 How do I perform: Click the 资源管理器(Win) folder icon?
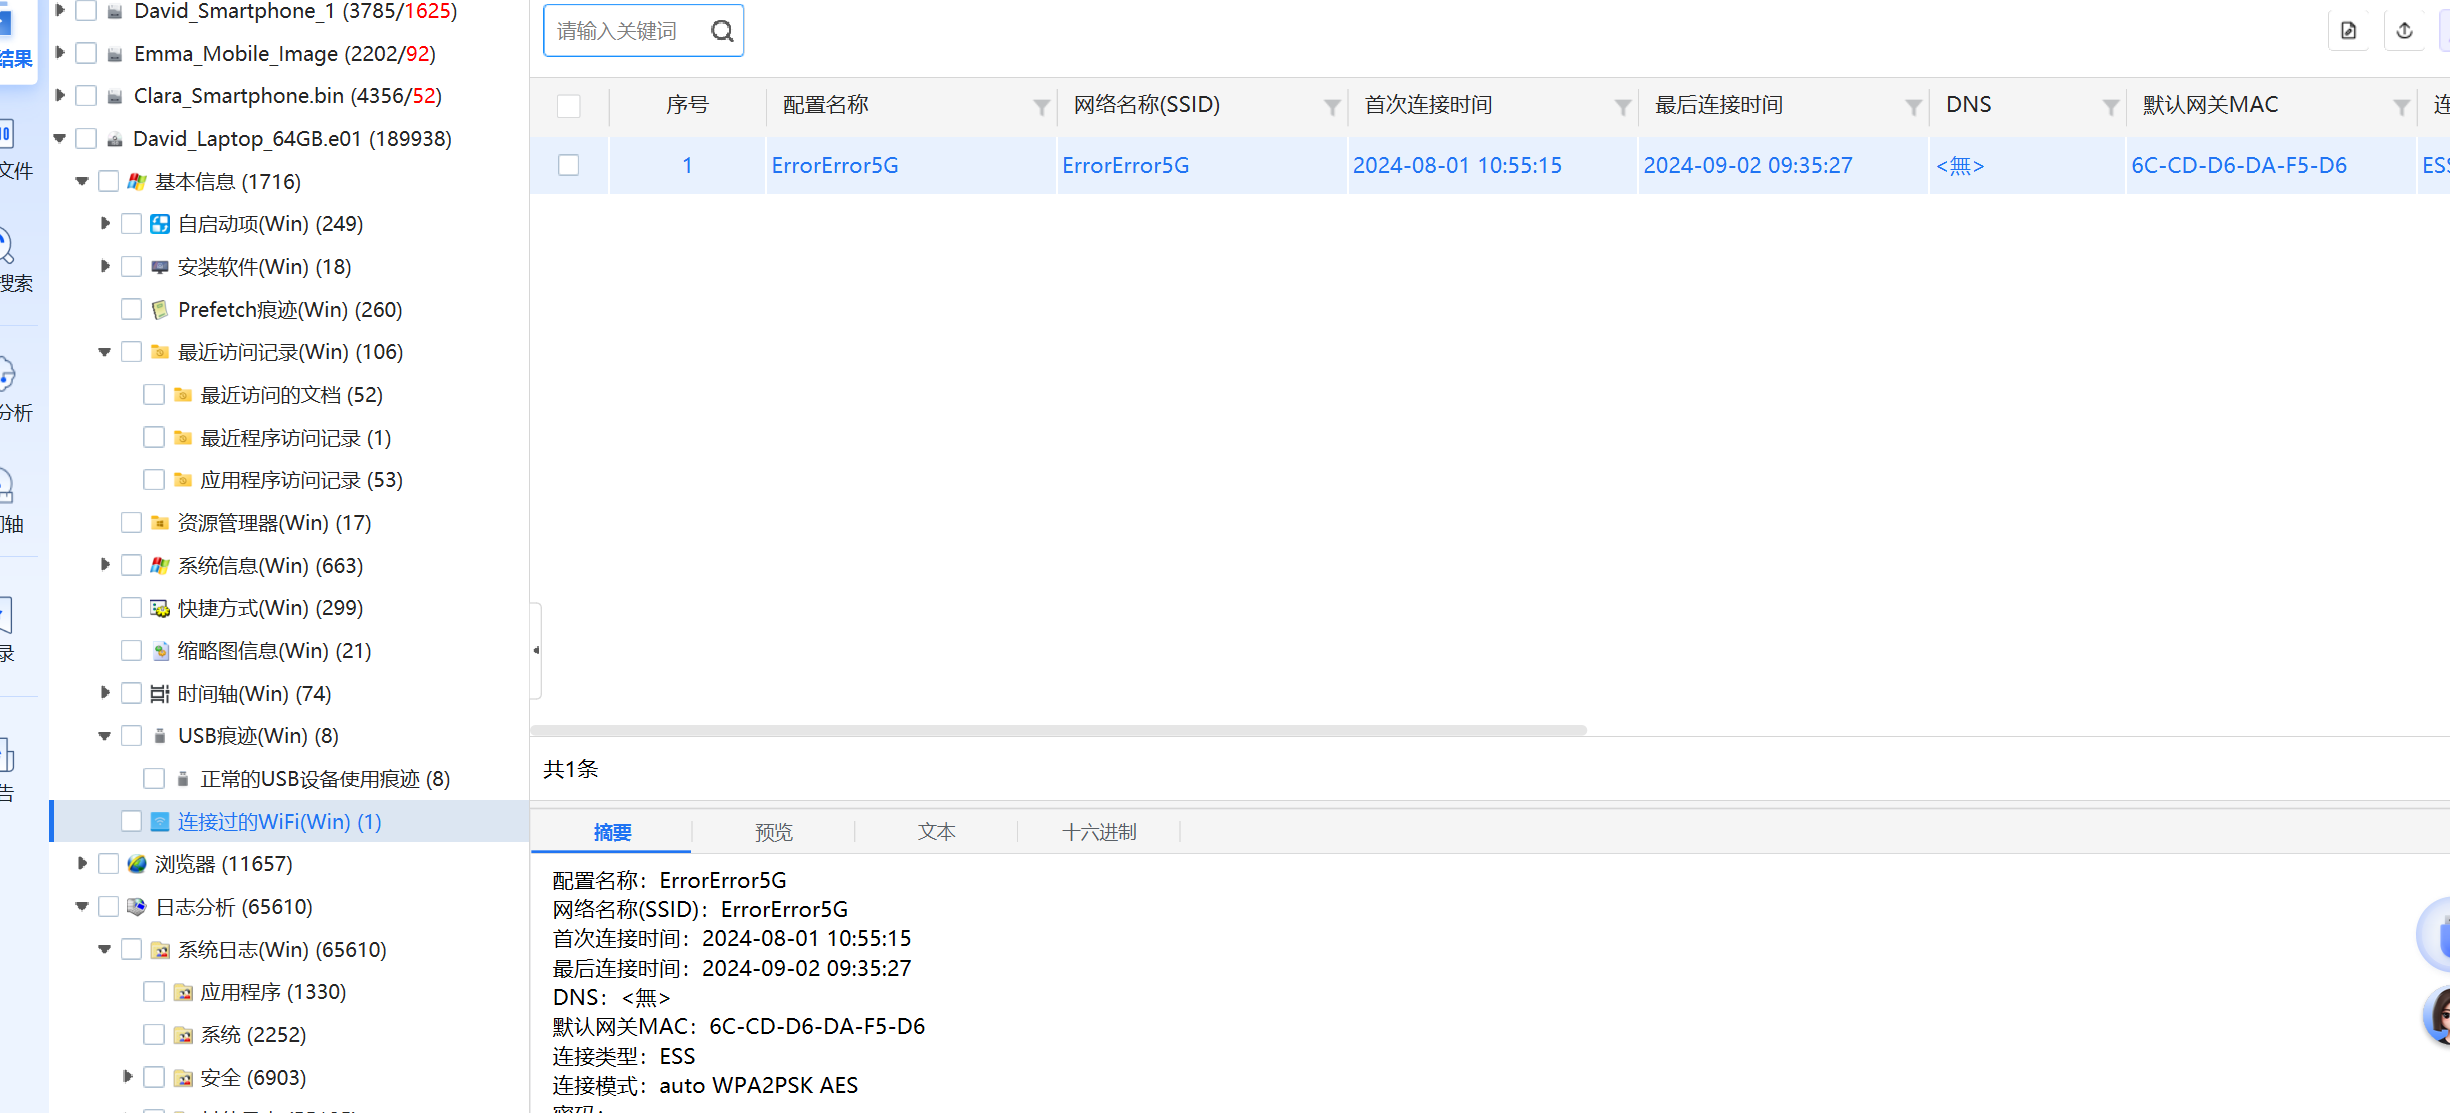coord(160,523)
